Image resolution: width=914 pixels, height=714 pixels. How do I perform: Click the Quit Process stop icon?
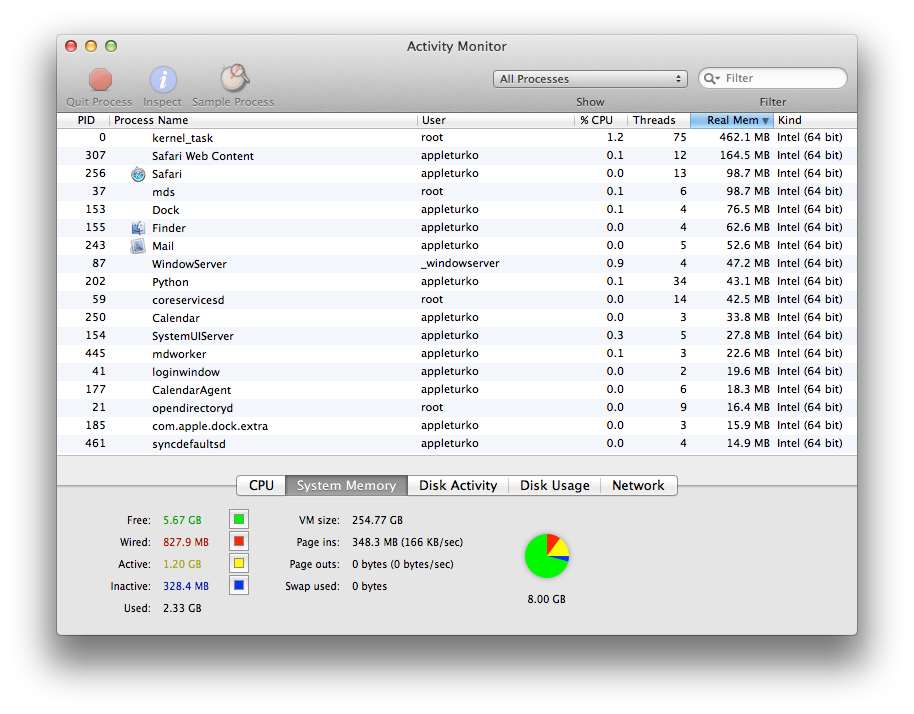(x=100, y=79)
